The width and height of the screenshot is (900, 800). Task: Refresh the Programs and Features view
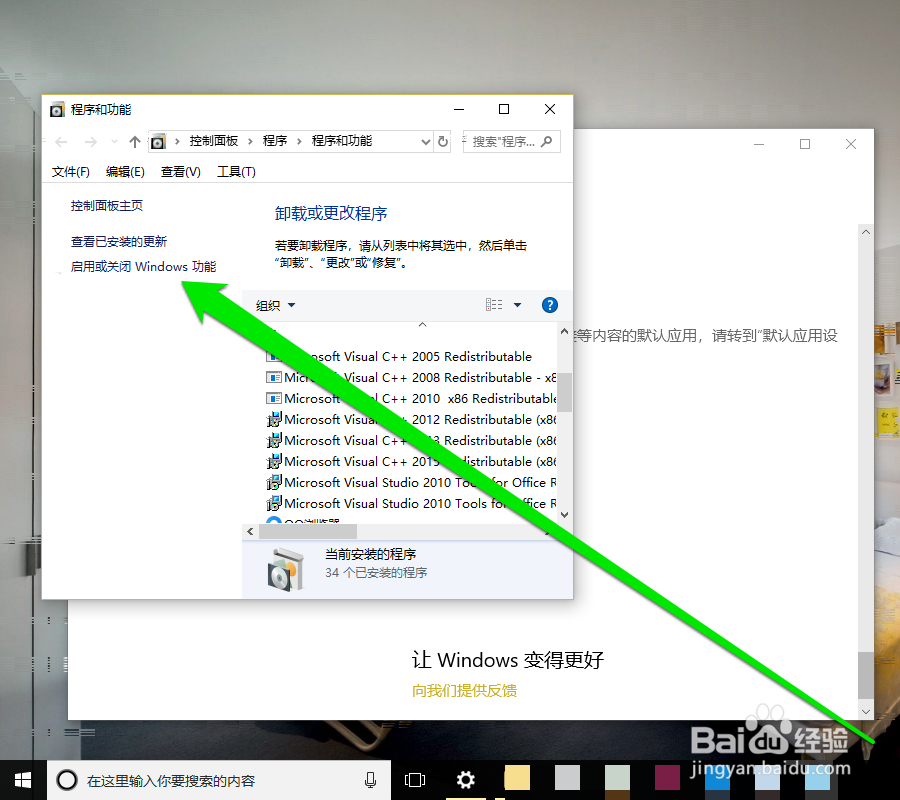click(443, 141)
